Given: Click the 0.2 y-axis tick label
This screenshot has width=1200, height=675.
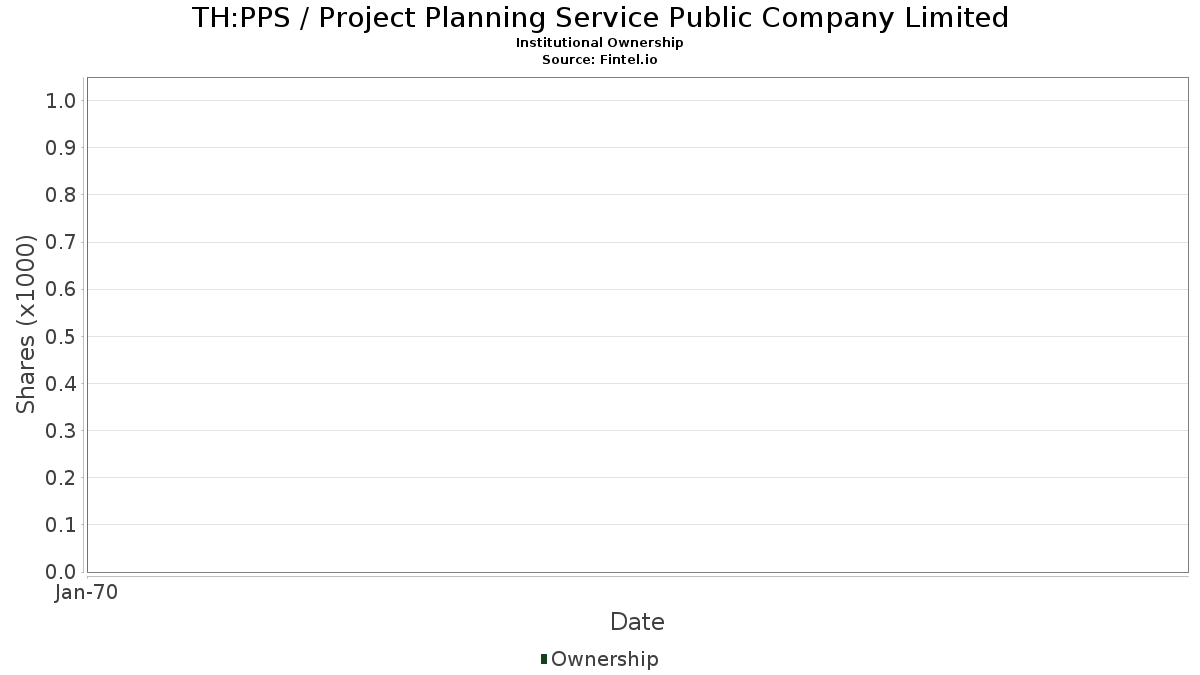Looking at the screenshot, I should 61,478.
